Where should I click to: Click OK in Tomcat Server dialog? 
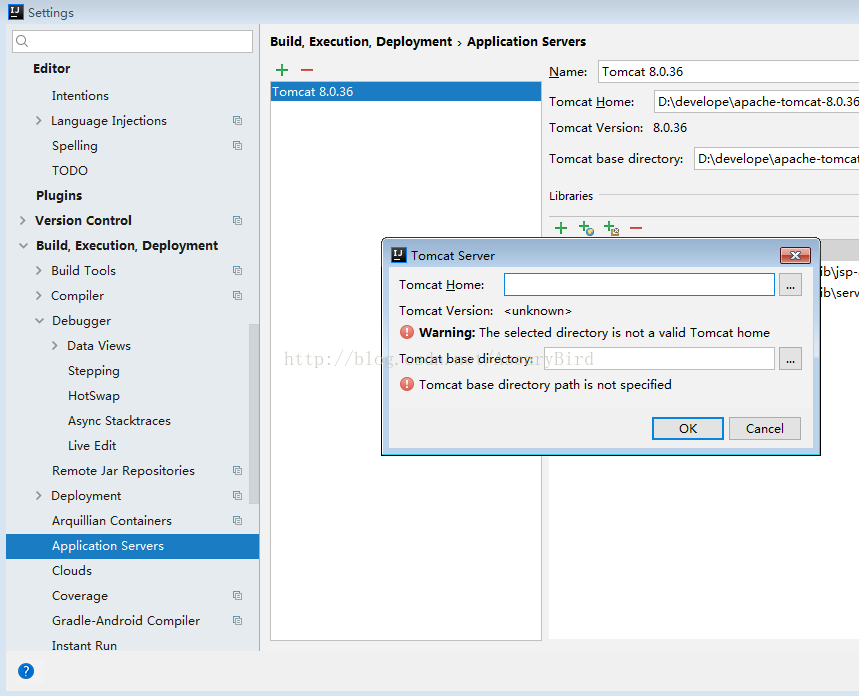tap(688, 429)
